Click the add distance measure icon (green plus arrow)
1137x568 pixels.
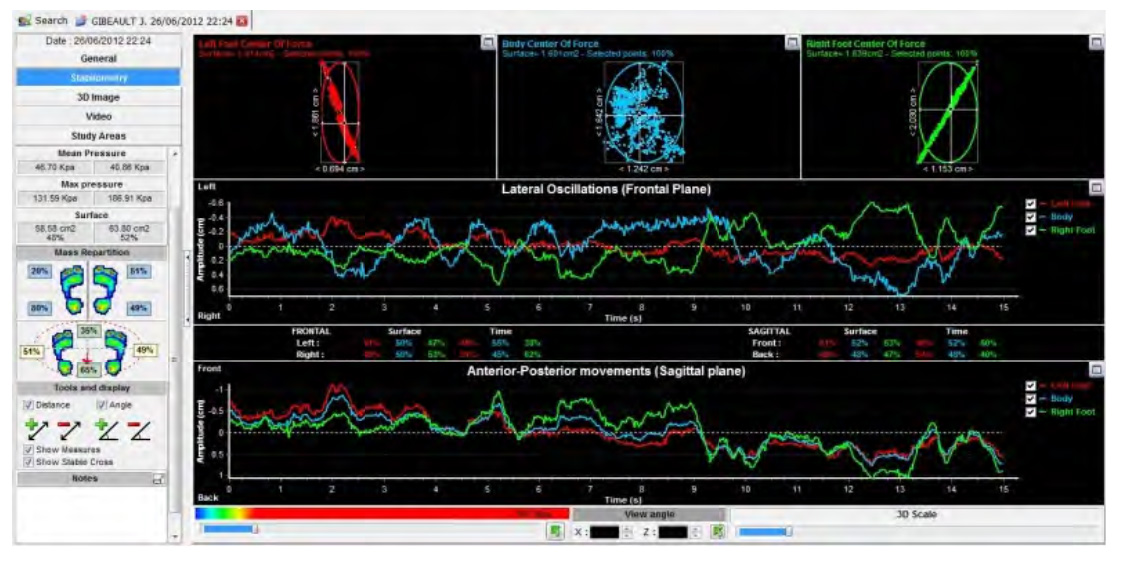tap(36, 429)
